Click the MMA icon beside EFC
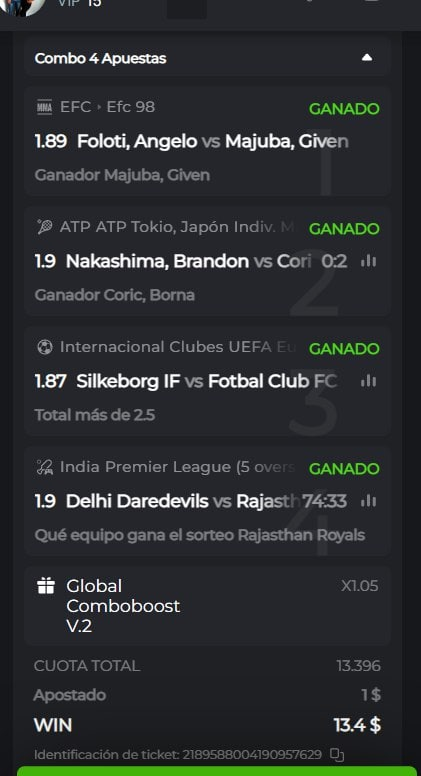 coord(45,107)
